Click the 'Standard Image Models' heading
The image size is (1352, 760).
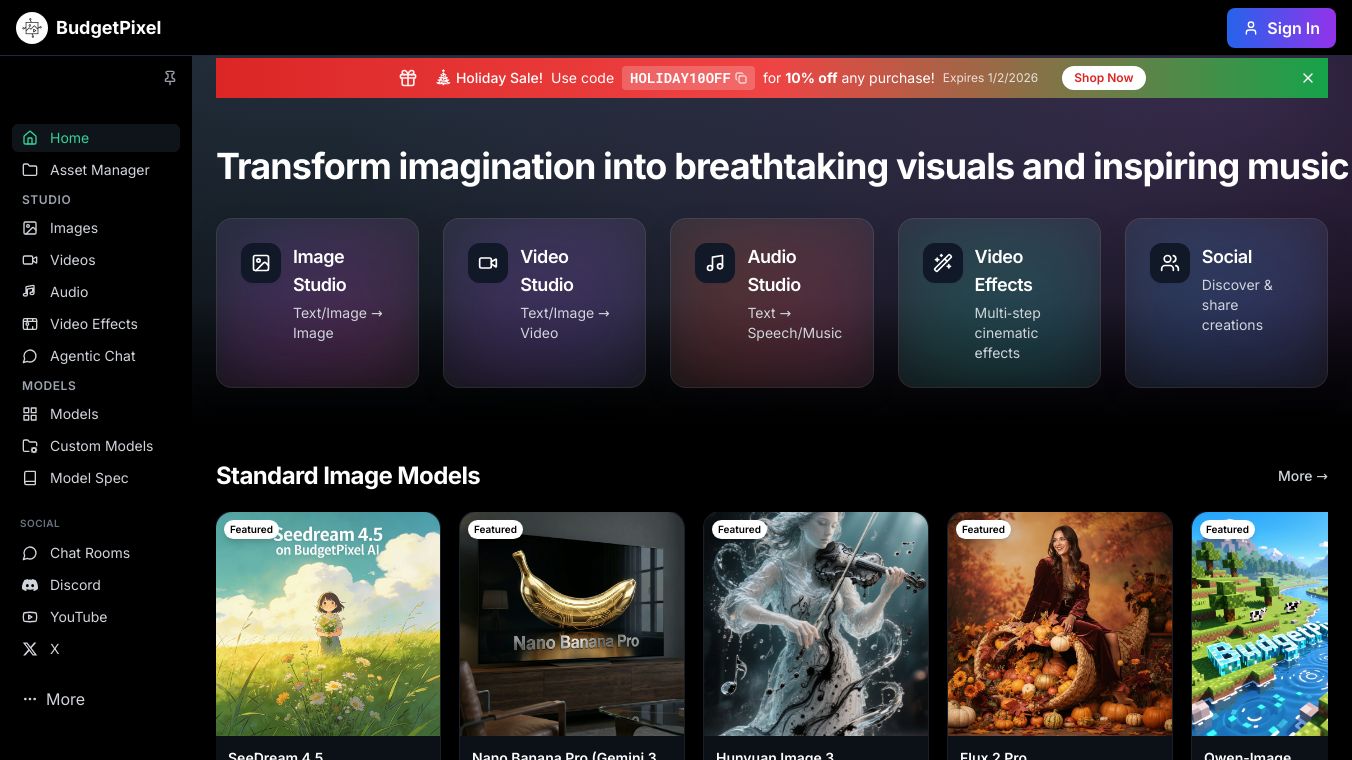(348, 476)
